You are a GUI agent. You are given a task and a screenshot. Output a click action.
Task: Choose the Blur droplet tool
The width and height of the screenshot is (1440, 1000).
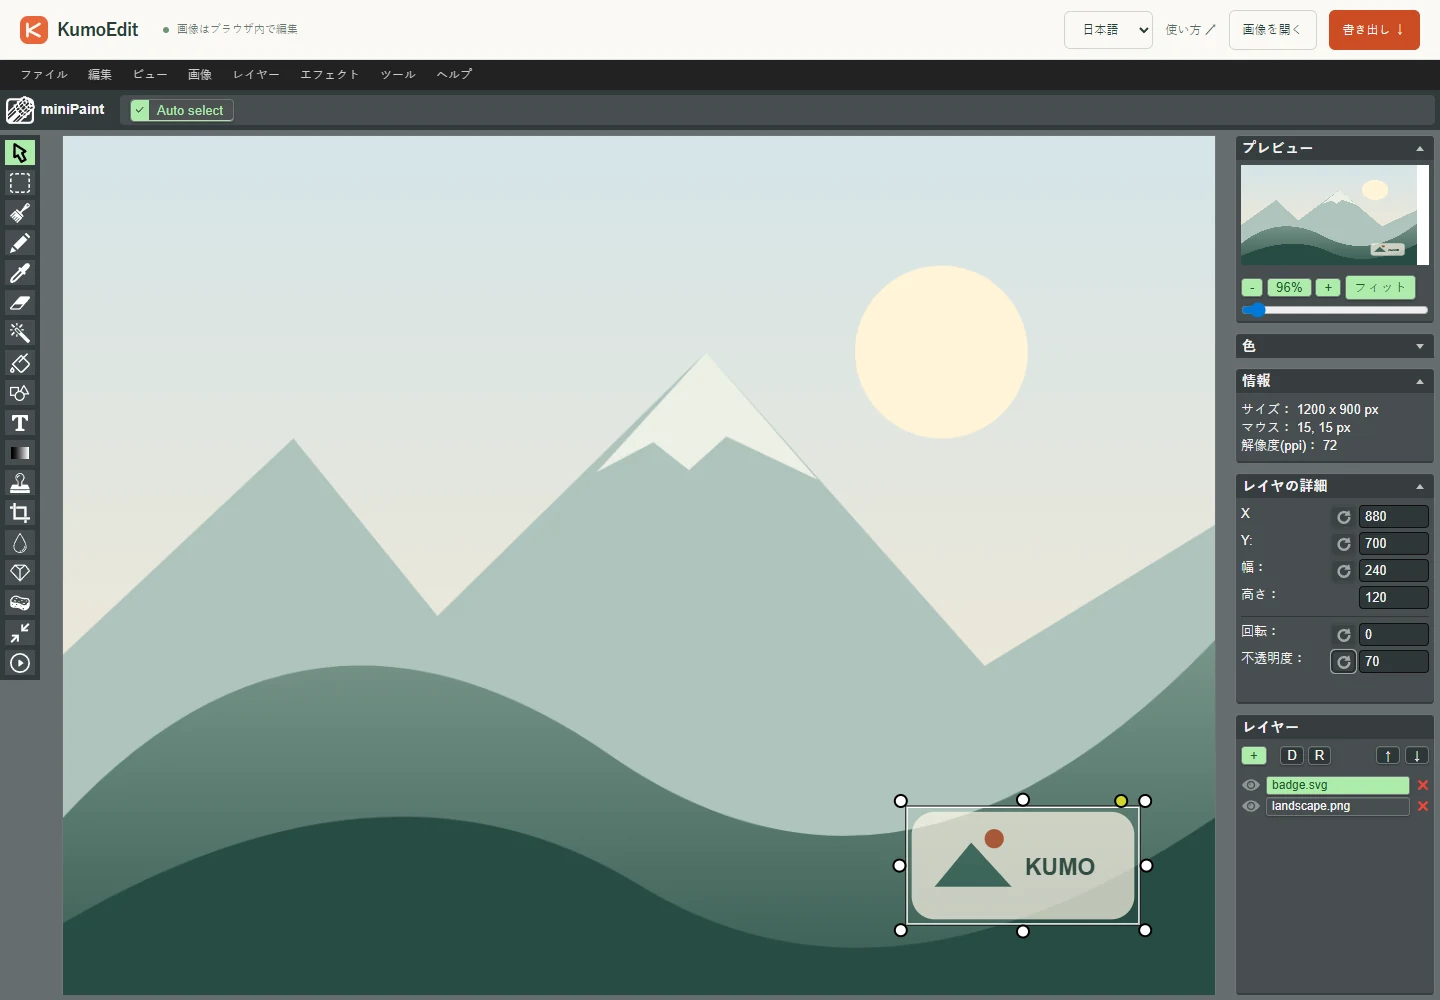tap(20, 543)
